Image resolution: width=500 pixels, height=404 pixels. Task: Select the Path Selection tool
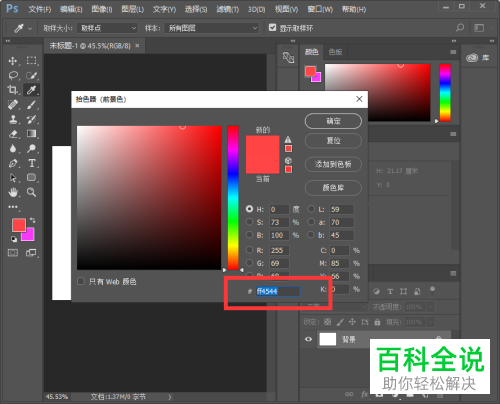click(x=13, y=178)
